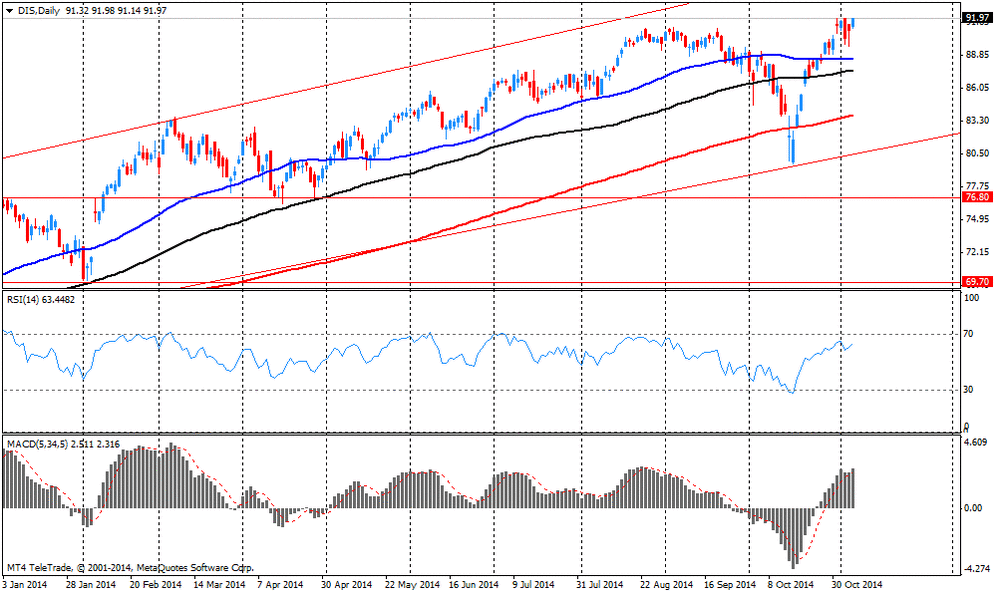Click the 3 Jan 2014 date label
Viewport: 1000px width, 593px height.
pos(26,584)
